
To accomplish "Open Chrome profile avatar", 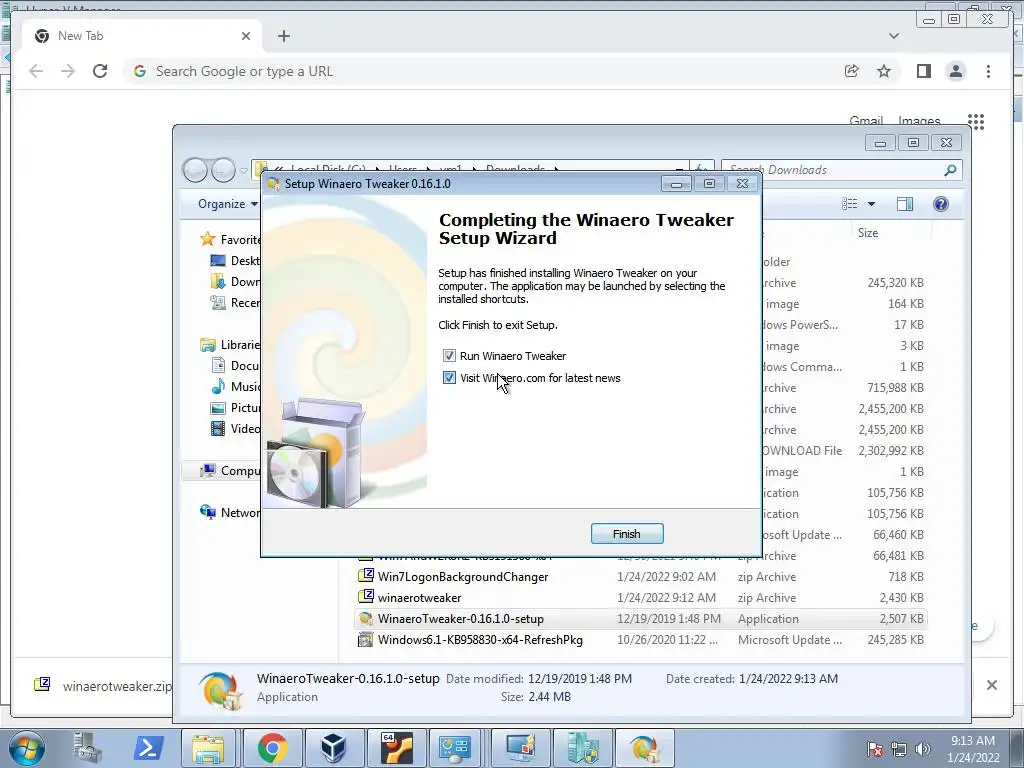I will coord(955,71).
